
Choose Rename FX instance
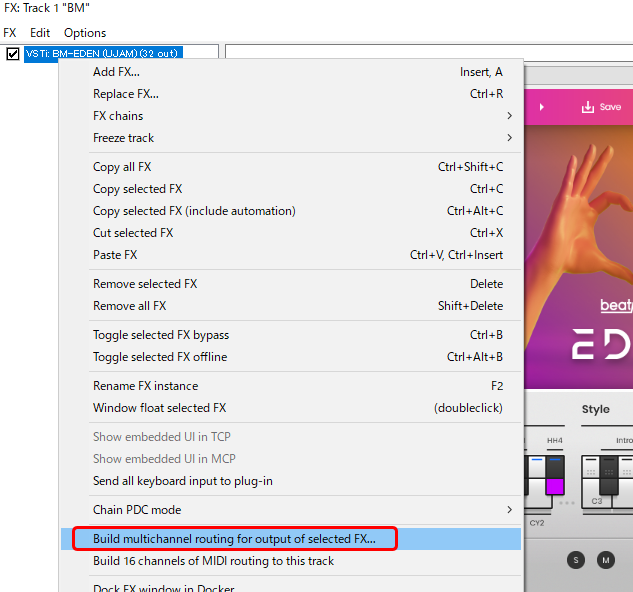pos(291,386)
